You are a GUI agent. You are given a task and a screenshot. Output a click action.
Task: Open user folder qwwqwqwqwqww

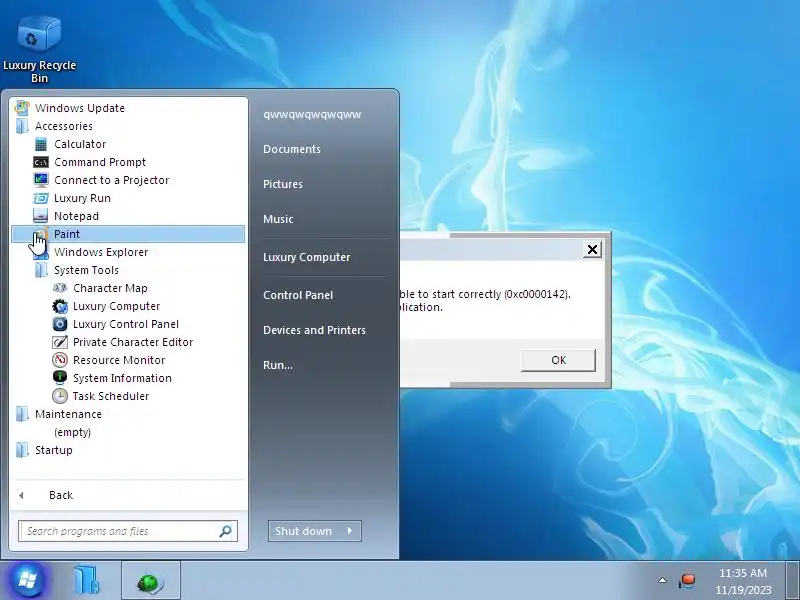pyautogui.click(x=312, y=114)
